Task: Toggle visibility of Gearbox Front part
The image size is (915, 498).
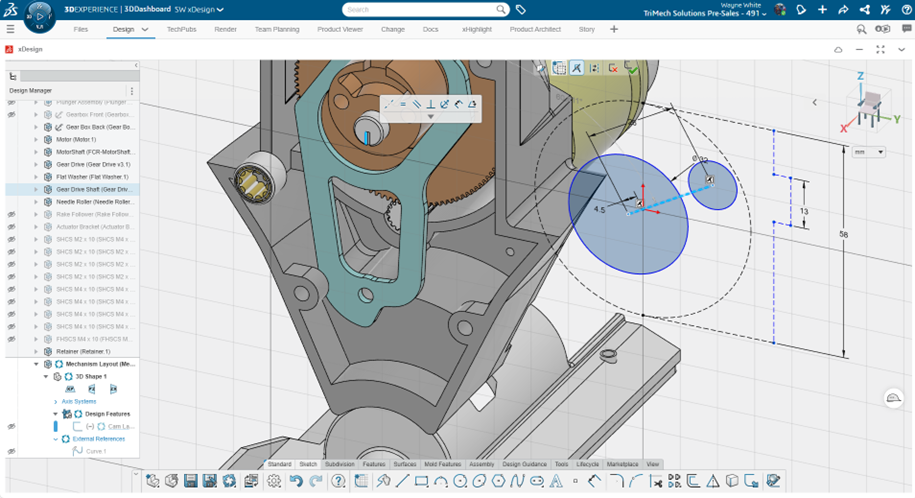Action: 12,115
